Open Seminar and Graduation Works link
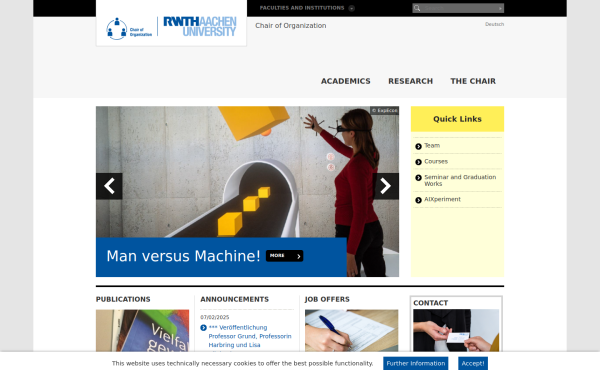This screenshot has height=375, width=600. pos(460,180)
